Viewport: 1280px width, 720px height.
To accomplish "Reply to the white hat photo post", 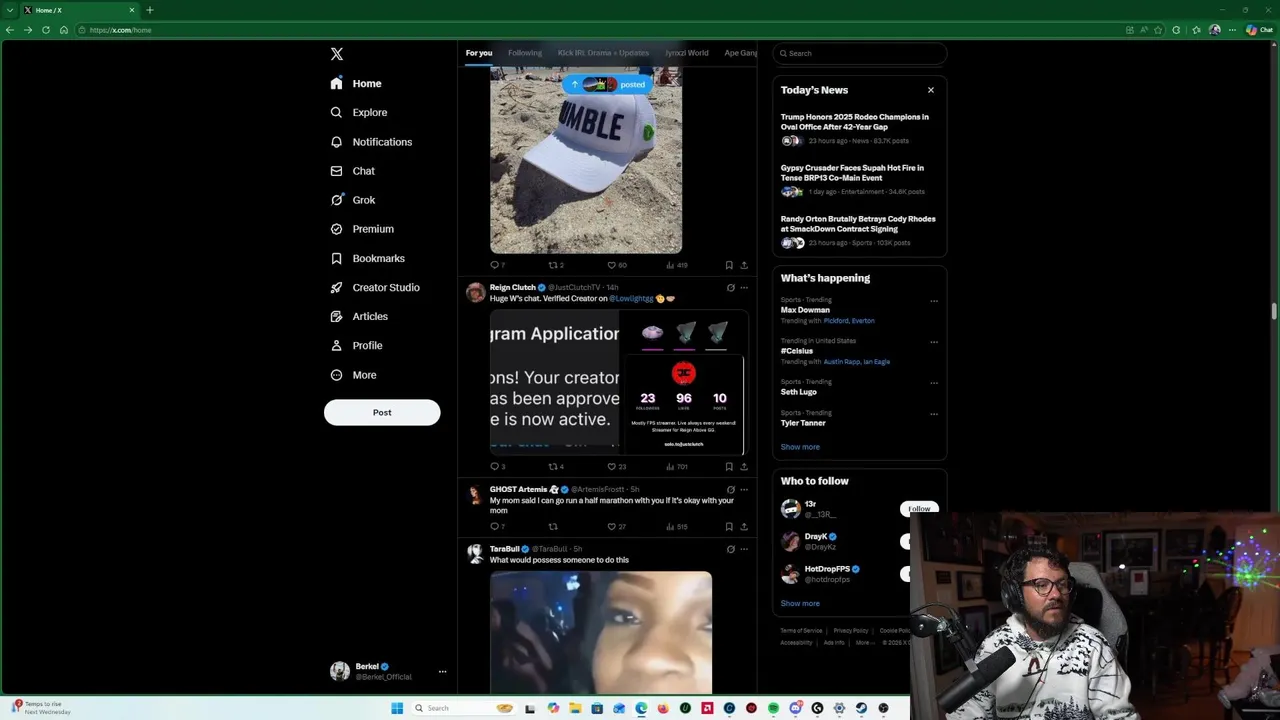I will pyautogui.click(x=494, y=265).
